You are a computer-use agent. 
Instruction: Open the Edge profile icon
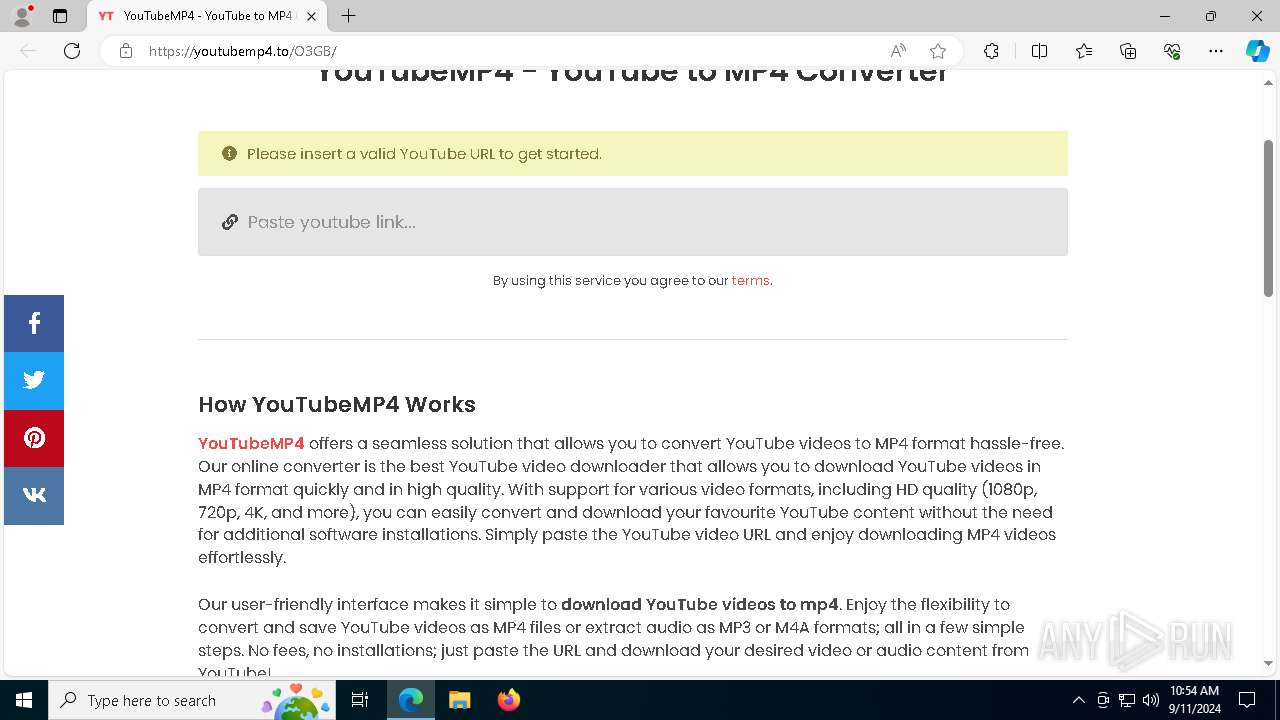tap(22, 16)
